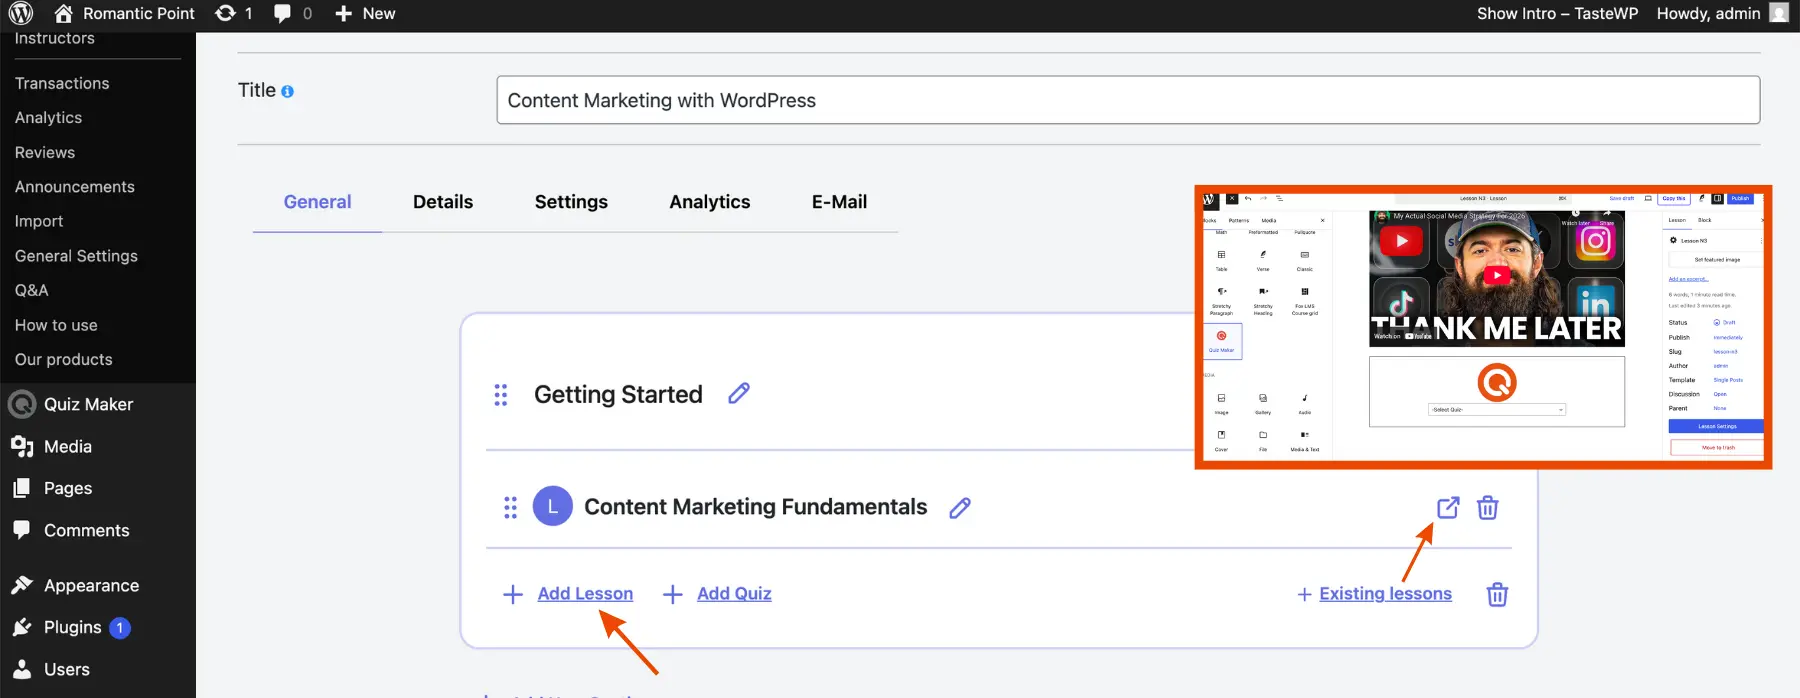Open the Settings tab

click(571, 202)
